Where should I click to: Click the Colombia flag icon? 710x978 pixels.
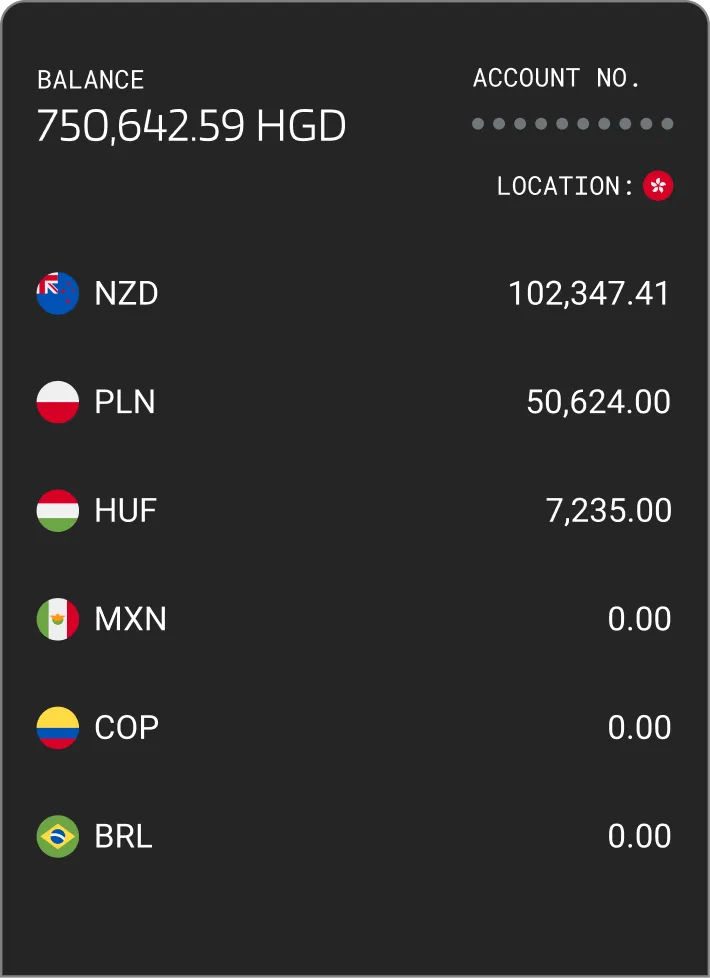tap(57, 727)
